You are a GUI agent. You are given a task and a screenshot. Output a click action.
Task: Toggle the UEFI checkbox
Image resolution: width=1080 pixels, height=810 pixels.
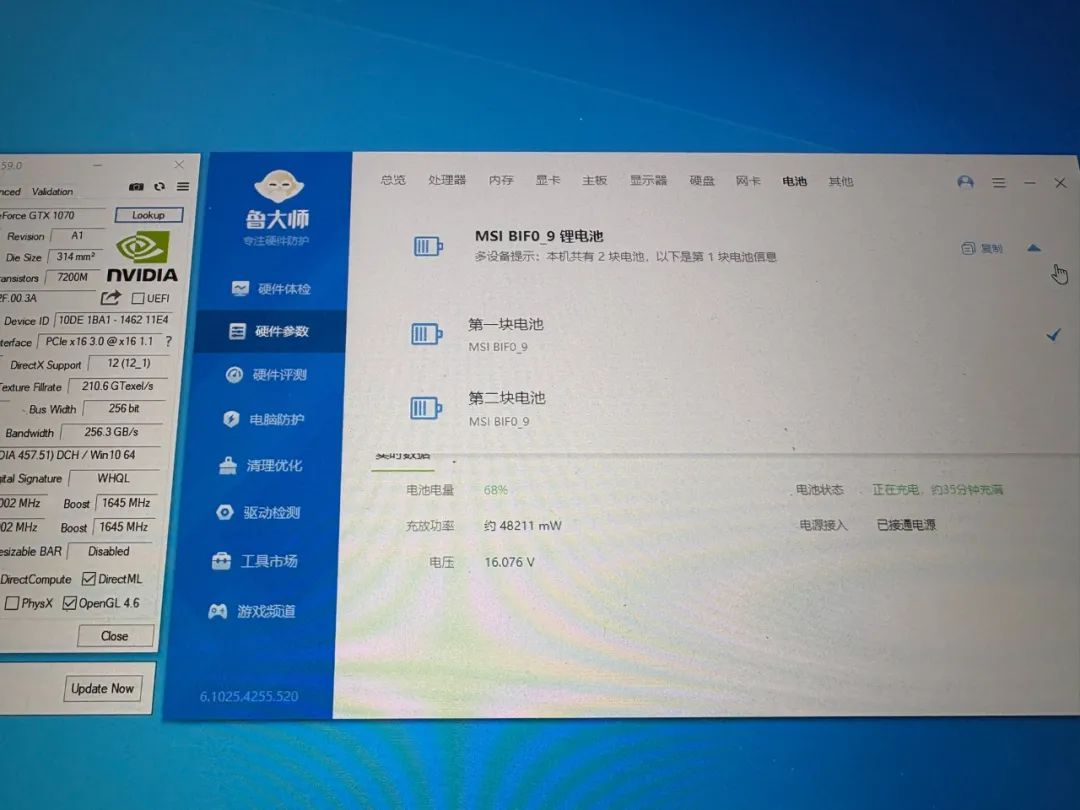click(x=138, y=298)
